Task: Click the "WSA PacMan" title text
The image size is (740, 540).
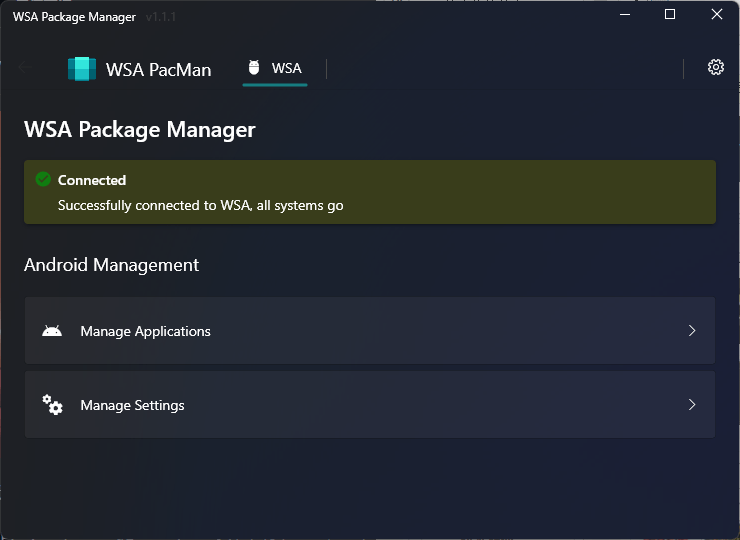Action: click(159, 70)
